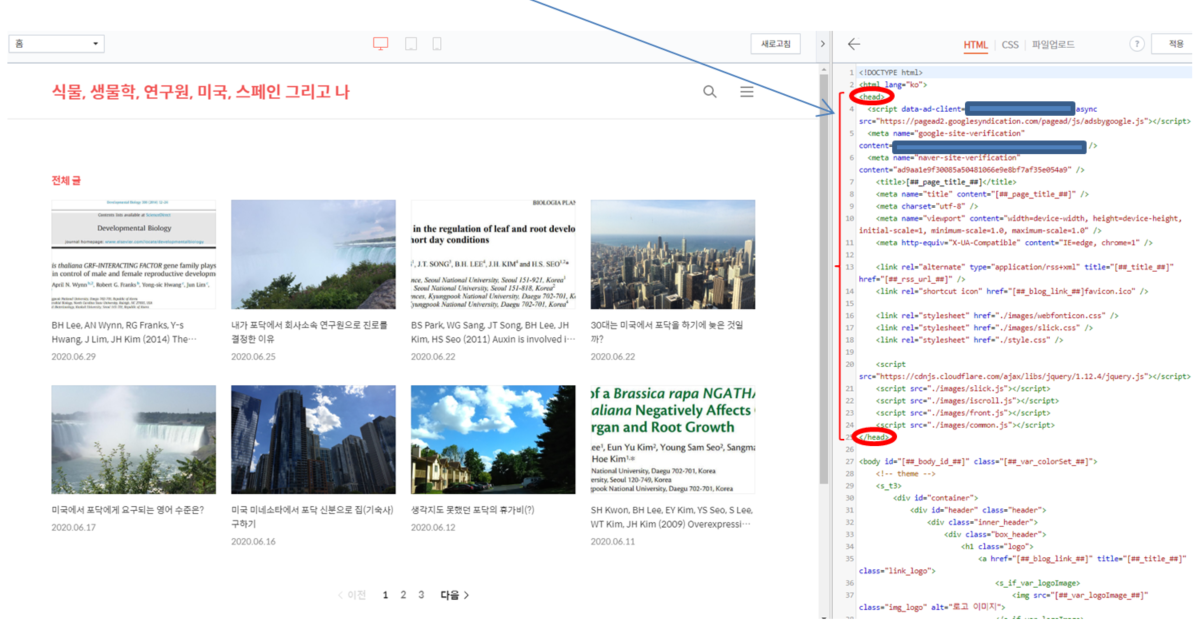Click style.css stylesheet link line
Viewport: 1194px width, 623px height.
point(969,340)
